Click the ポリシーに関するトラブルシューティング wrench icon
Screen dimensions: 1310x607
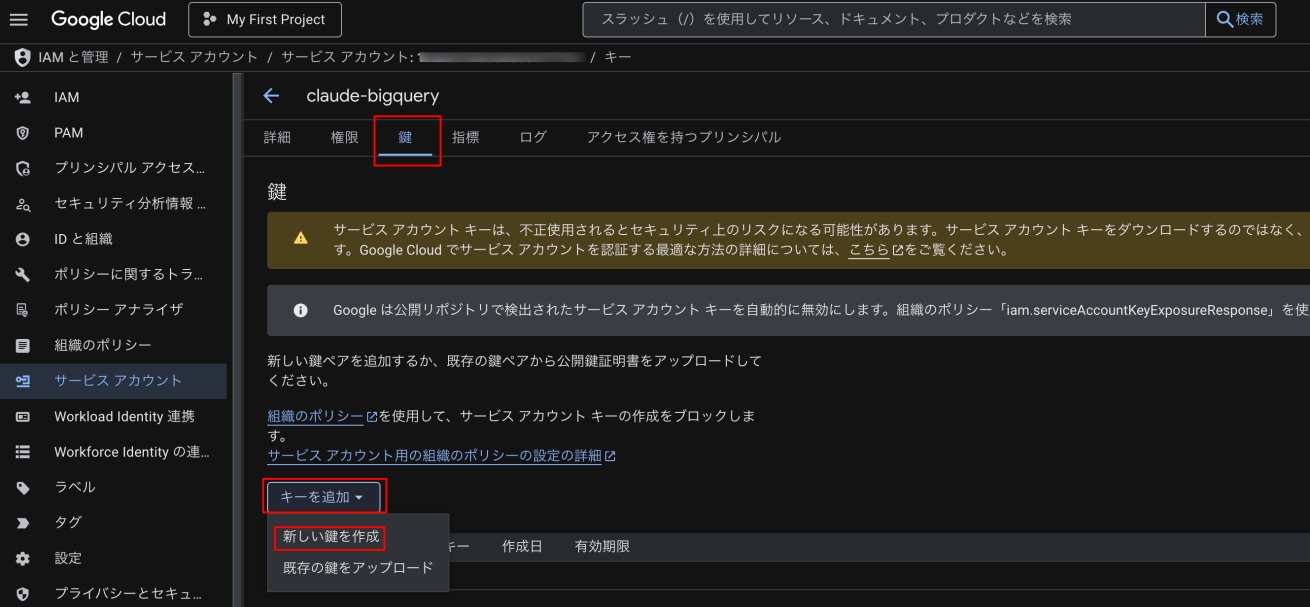(21, 274)
